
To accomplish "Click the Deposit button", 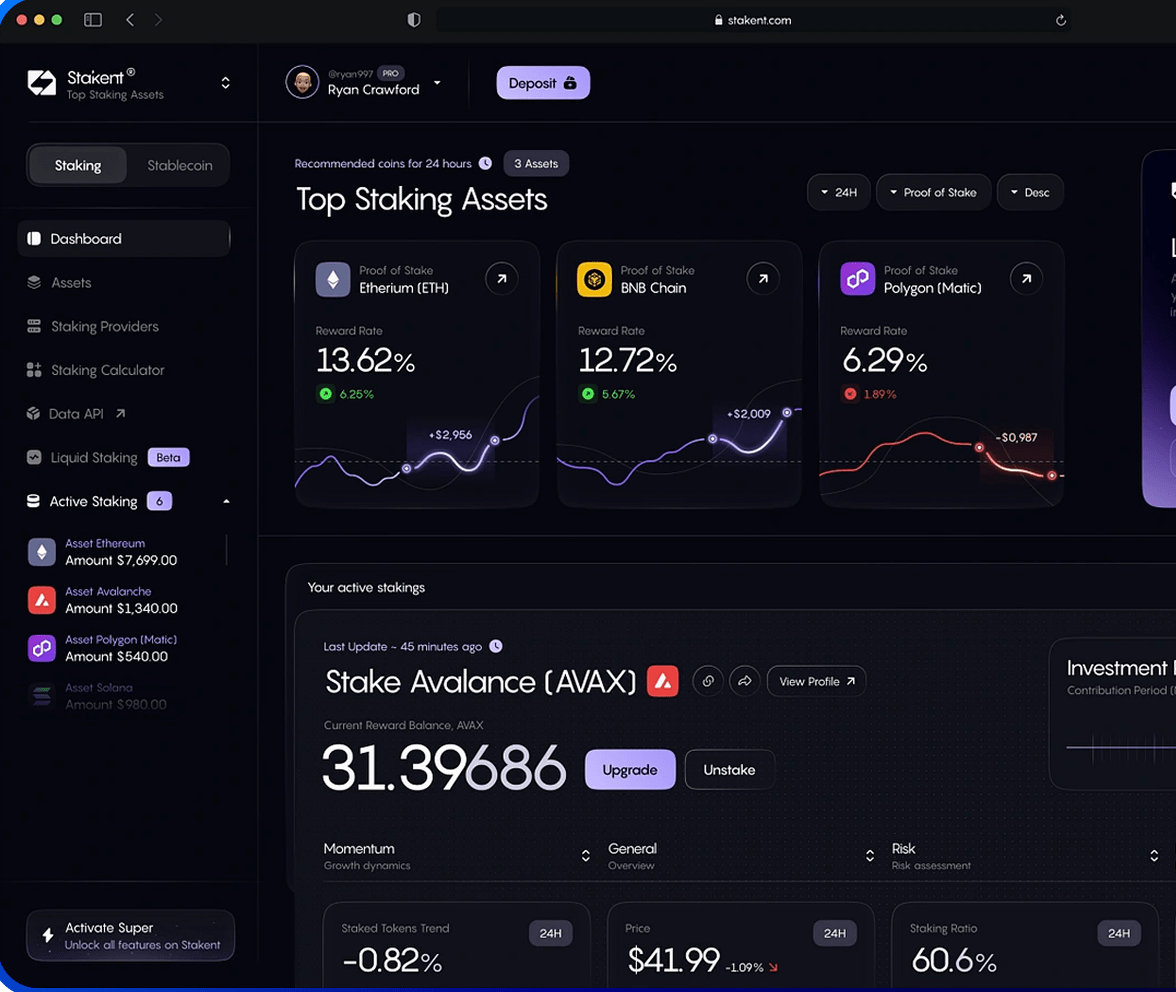I will click(x=543, y=82).
